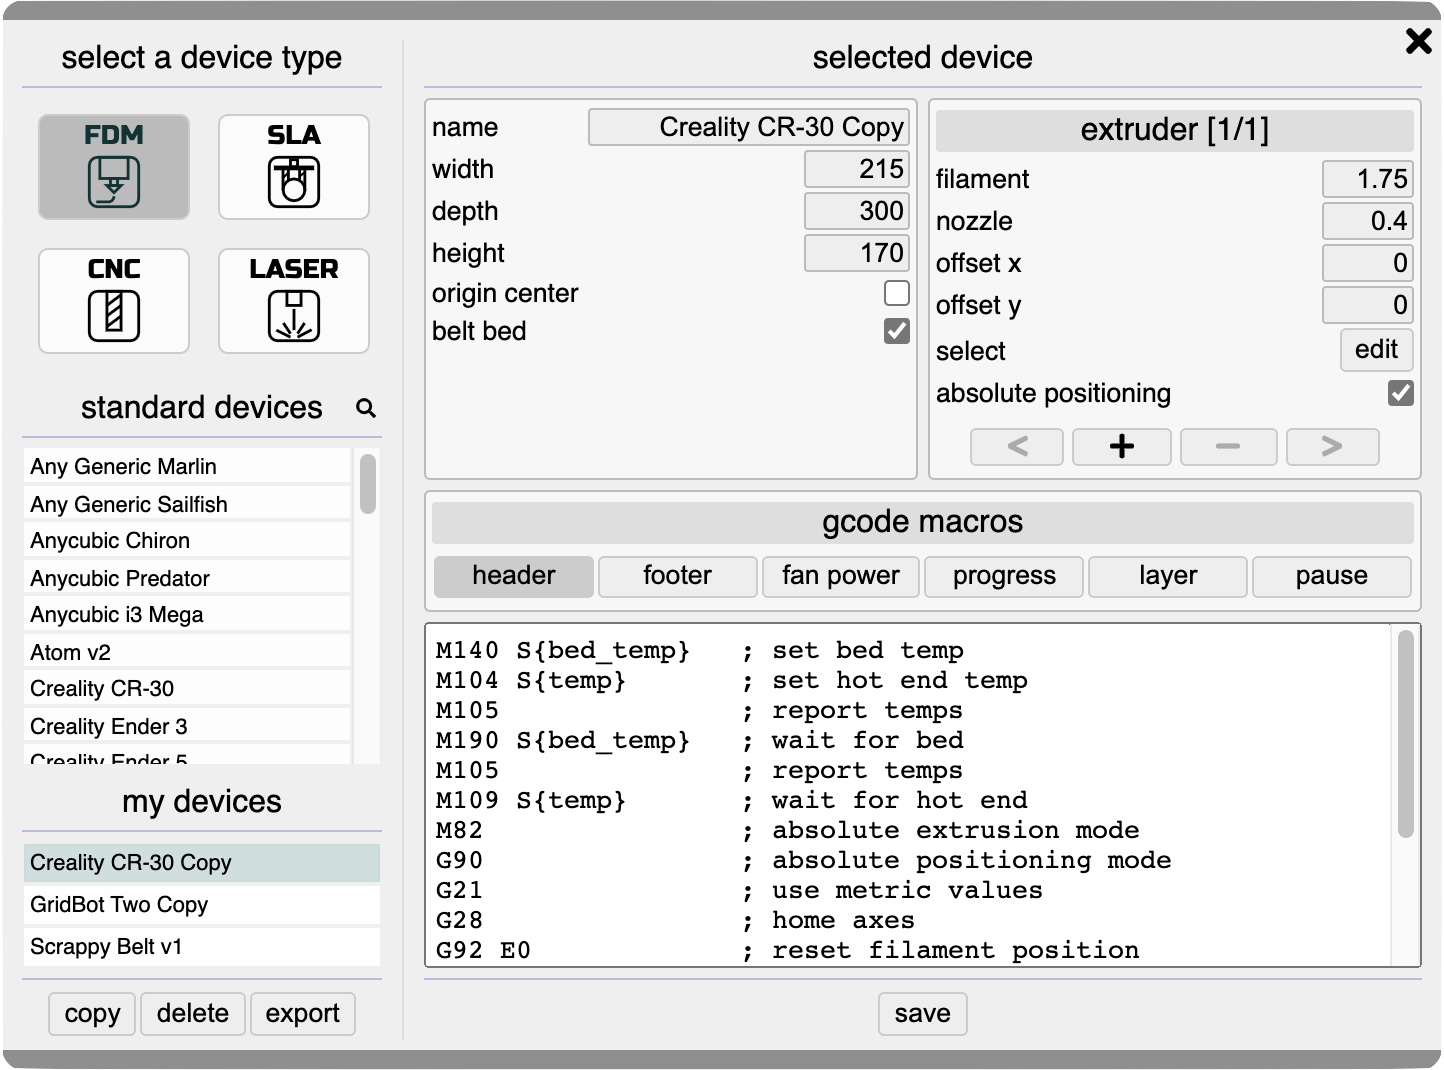Switch to the progress macro tab

(x=1004, y=576)
